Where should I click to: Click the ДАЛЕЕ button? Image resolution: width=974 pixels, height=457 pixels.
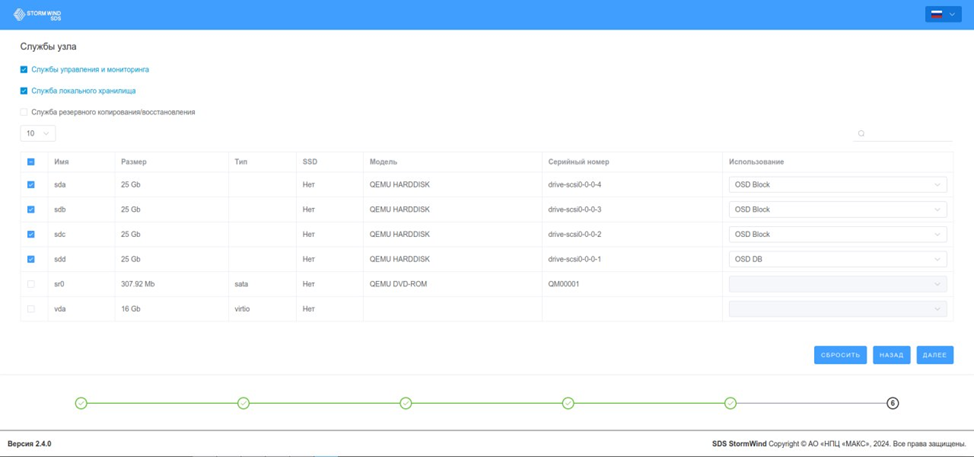(x=935, y=355)
